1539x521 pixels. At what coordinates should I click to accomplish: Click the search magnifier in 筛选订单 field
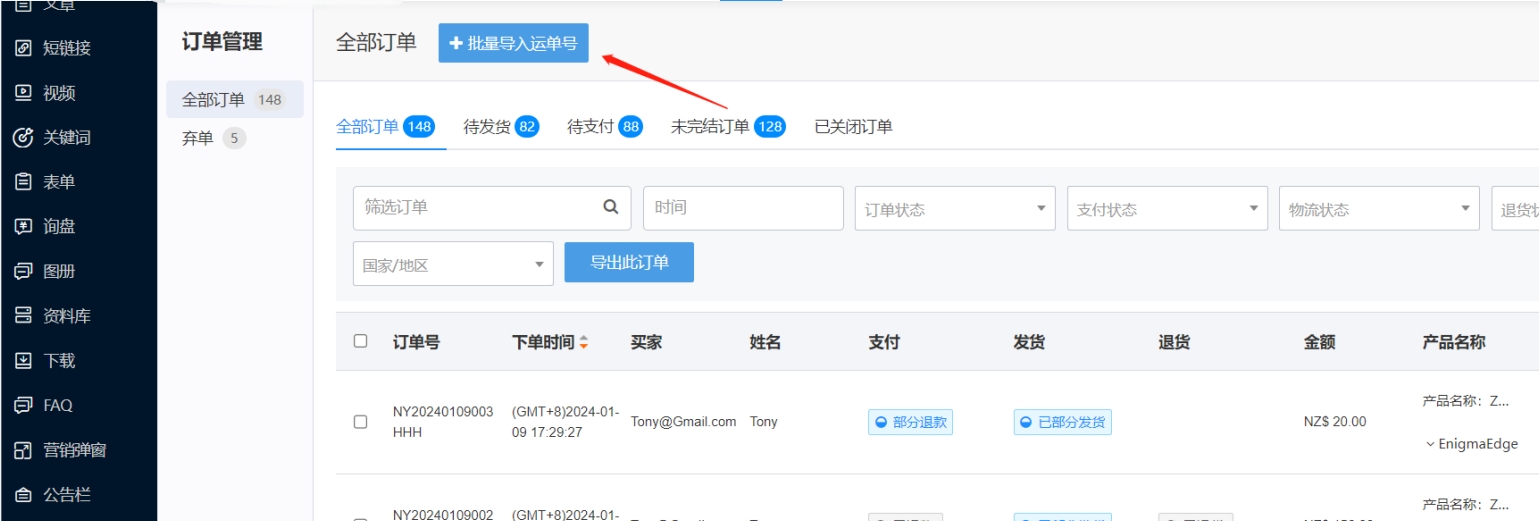[610, 207]
